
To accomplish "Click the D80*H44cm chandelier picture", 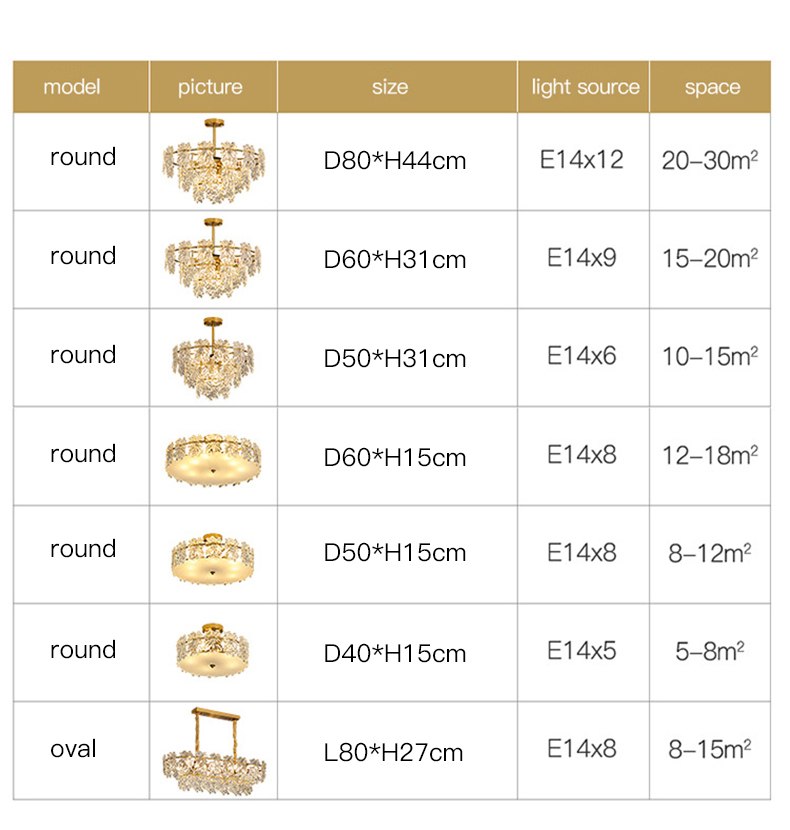I will coord(213,161).
